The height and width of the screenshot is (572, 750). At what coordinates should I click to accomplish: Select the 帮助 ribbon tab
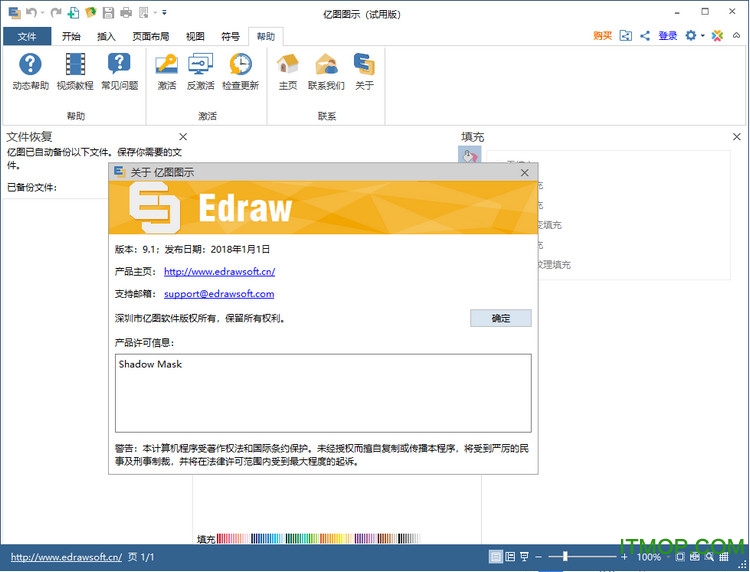point(266,36)
